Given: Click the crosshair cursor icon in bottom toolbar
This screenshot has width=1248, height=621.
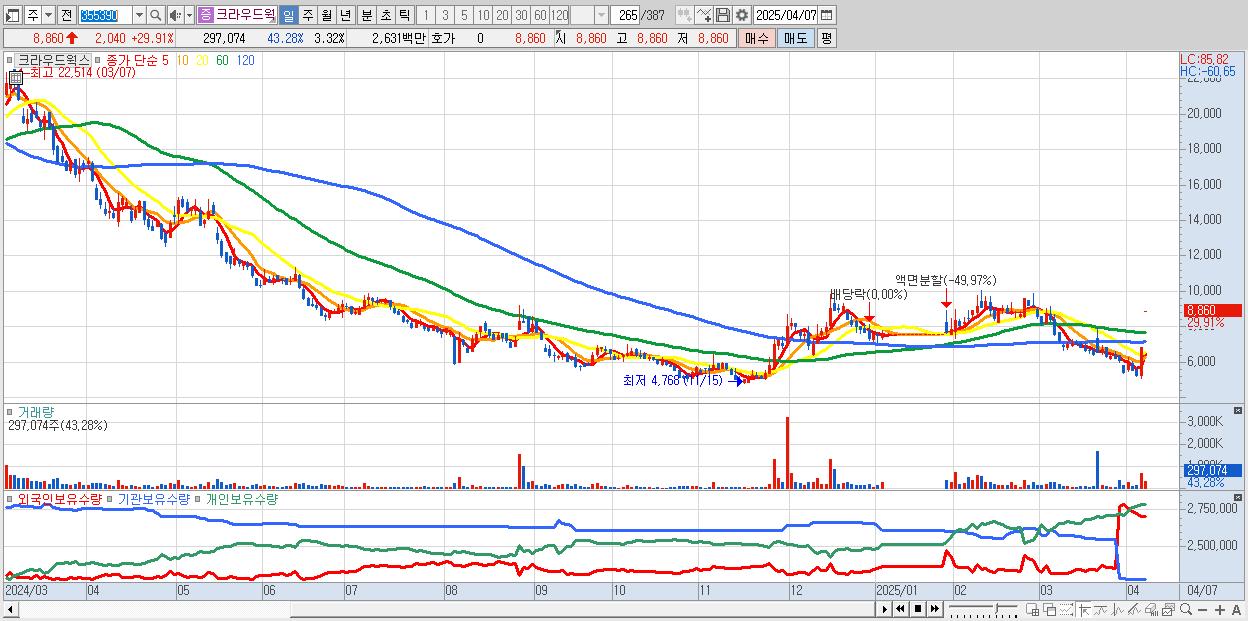Looking at the screenshot, I should click(1084, 609).
